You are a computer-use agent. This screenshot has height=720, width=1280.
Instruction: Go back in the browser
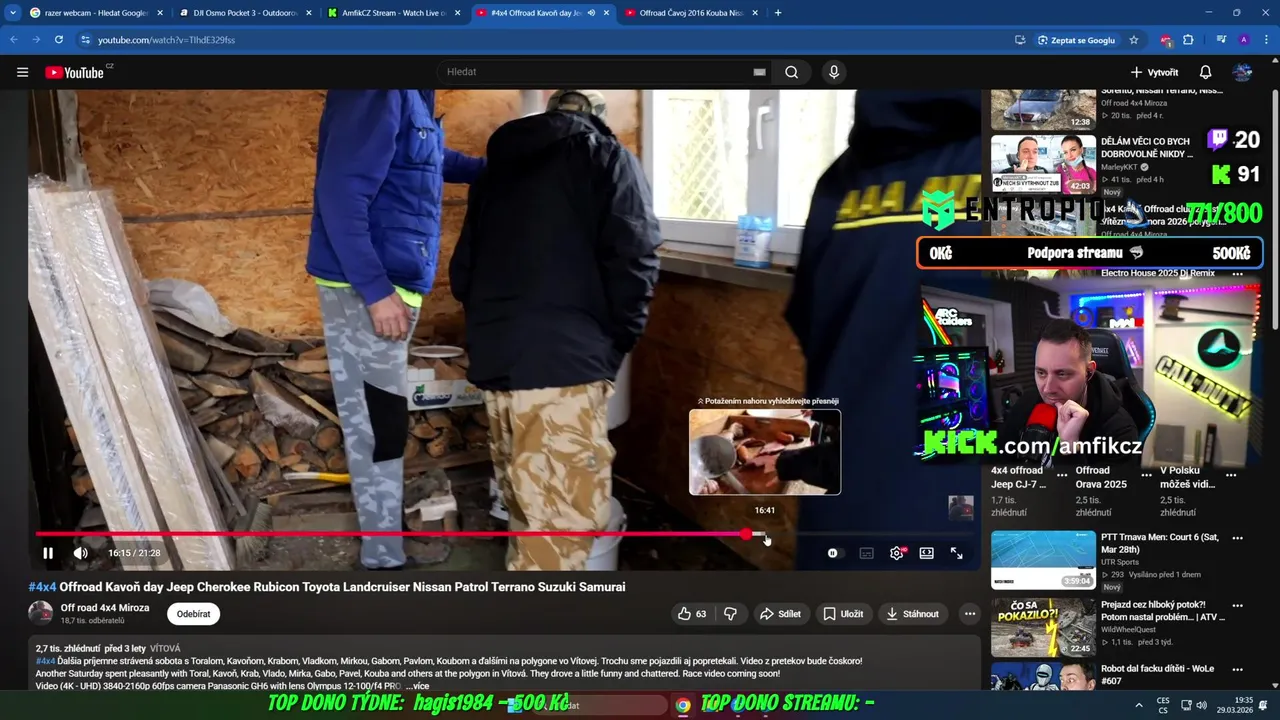coord(14,40)
